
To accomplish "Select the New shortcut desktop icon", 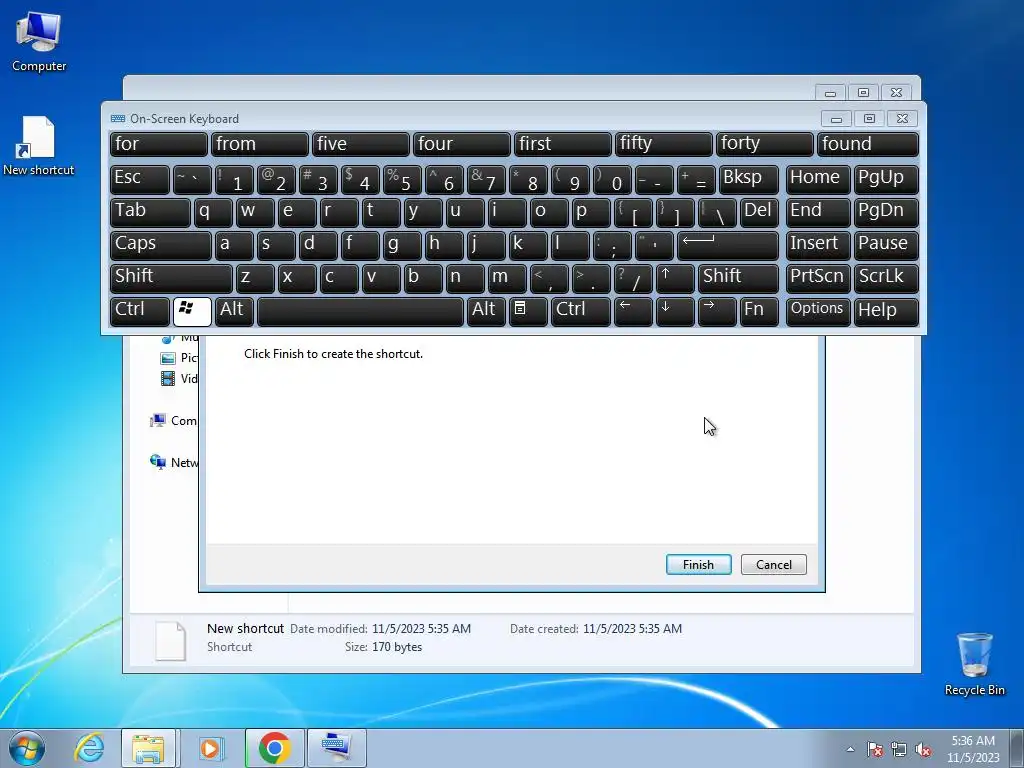I will [39, 146].
